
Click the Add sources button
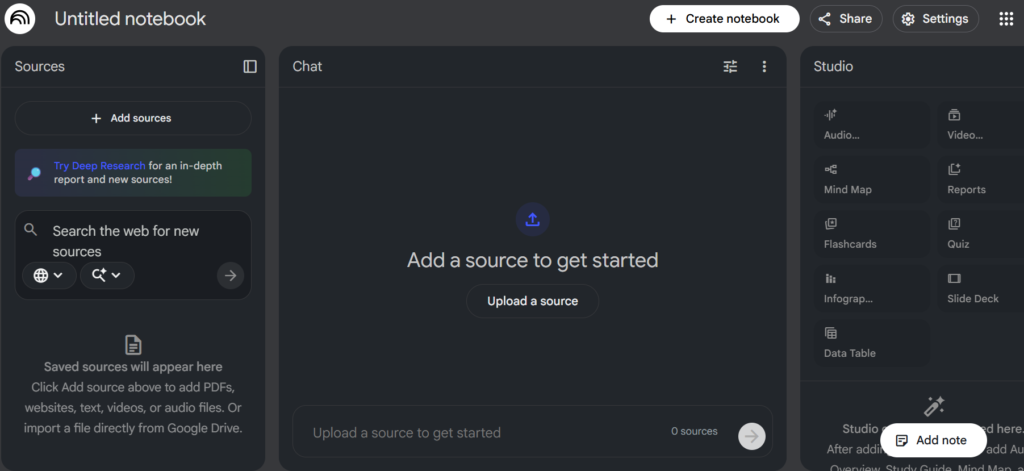tap(132, 118)
